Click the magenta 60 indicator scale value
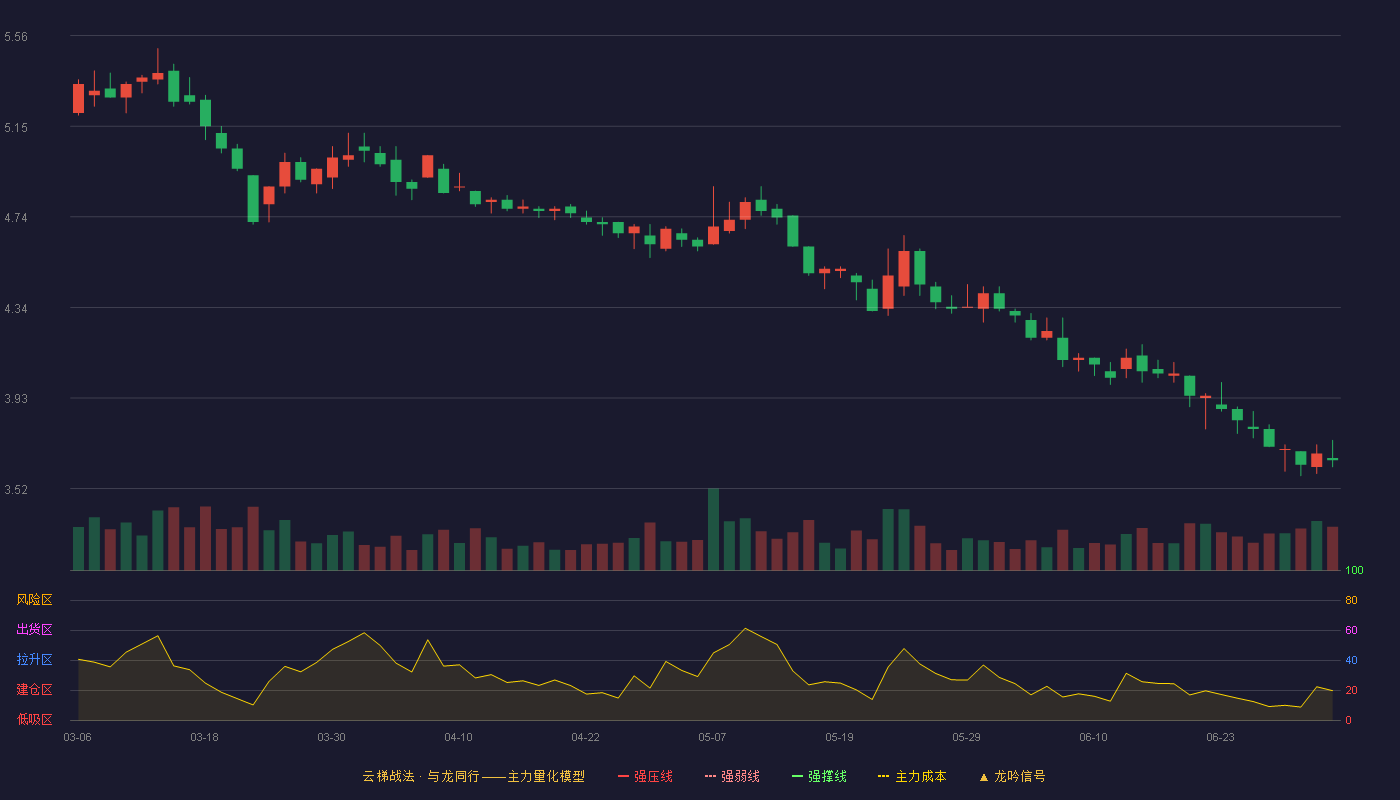This screenshot has width=1400, height=800. (1351, 630)
